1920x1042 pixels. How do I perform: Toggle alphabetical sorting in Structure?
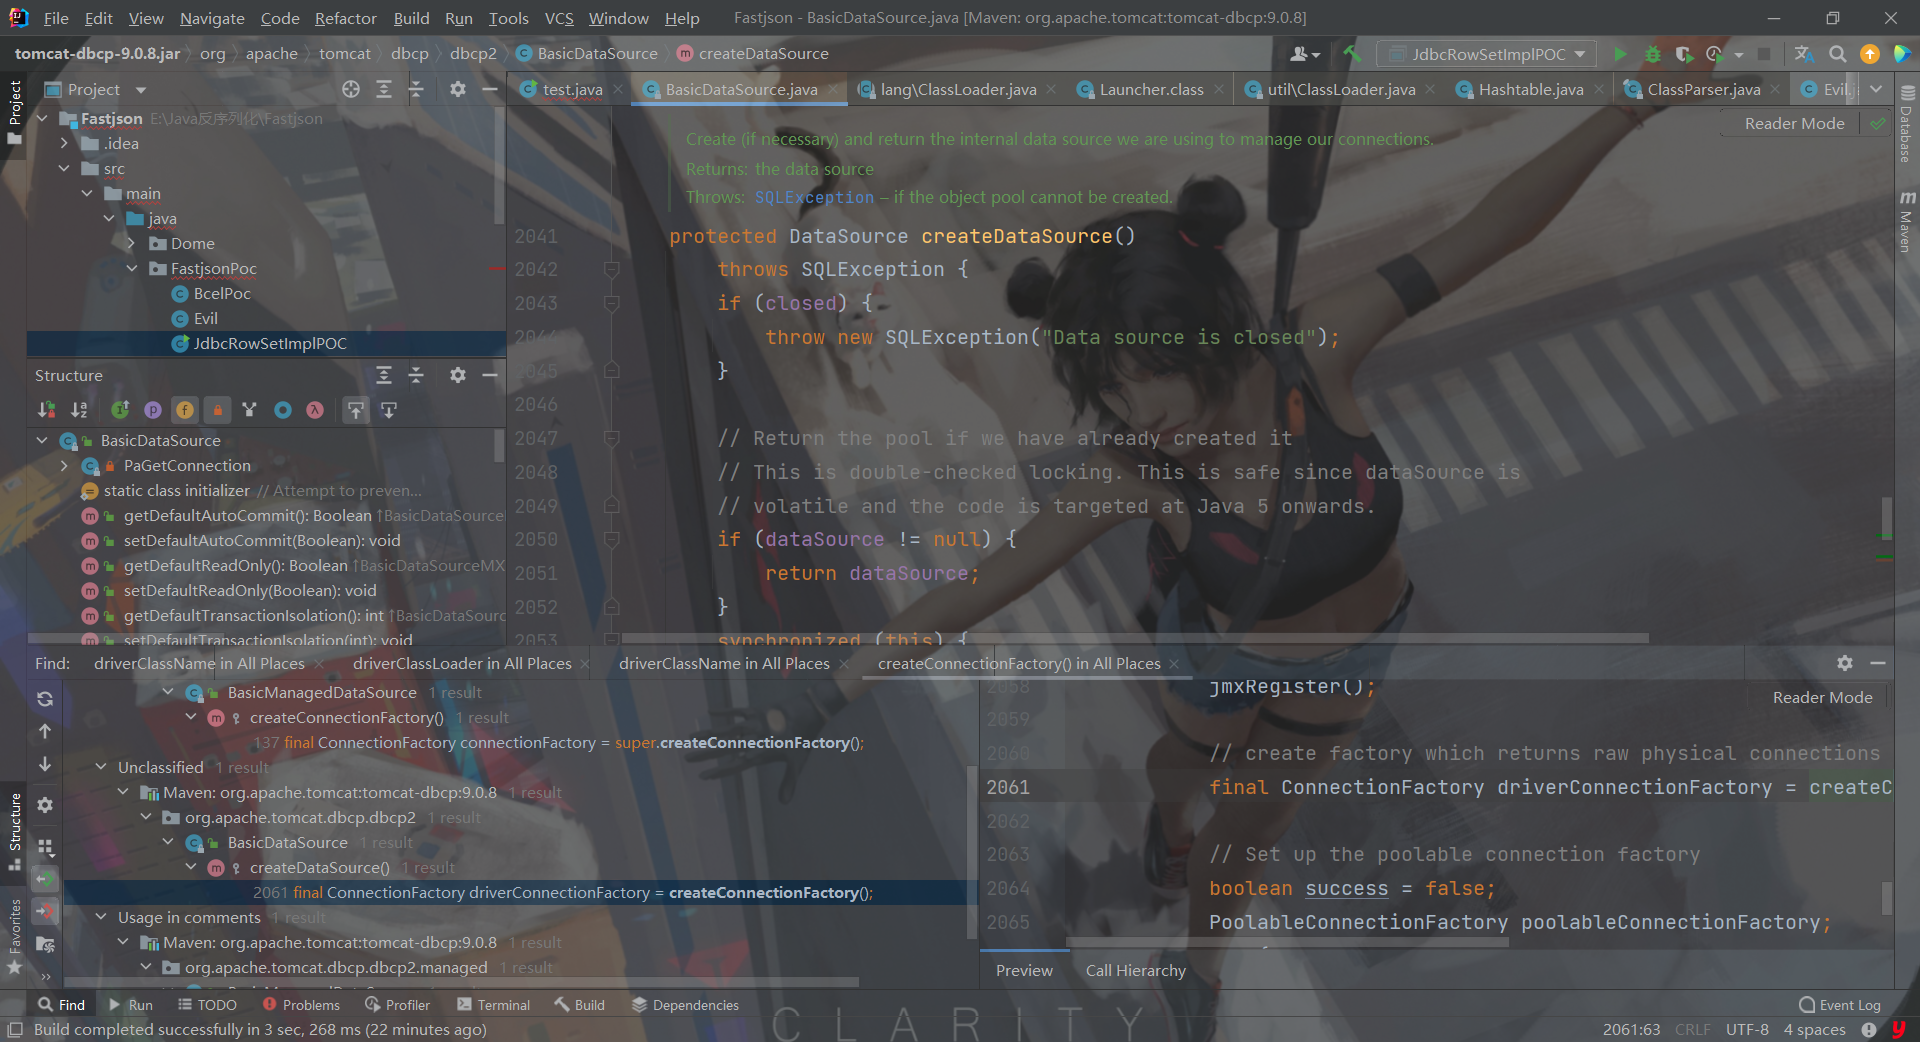[79, 410]
